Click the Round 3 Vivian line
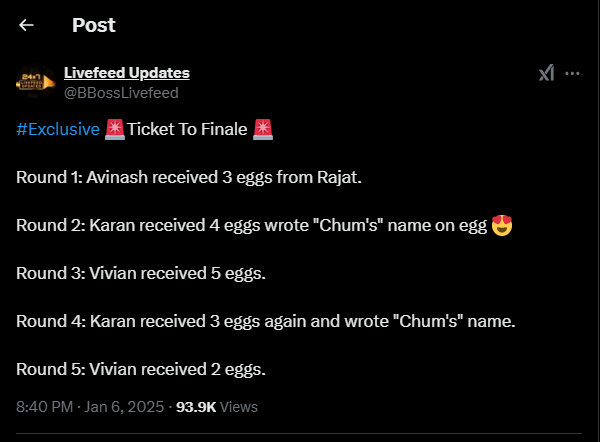Viewport: 600px width, 442px height. [141, 274]
